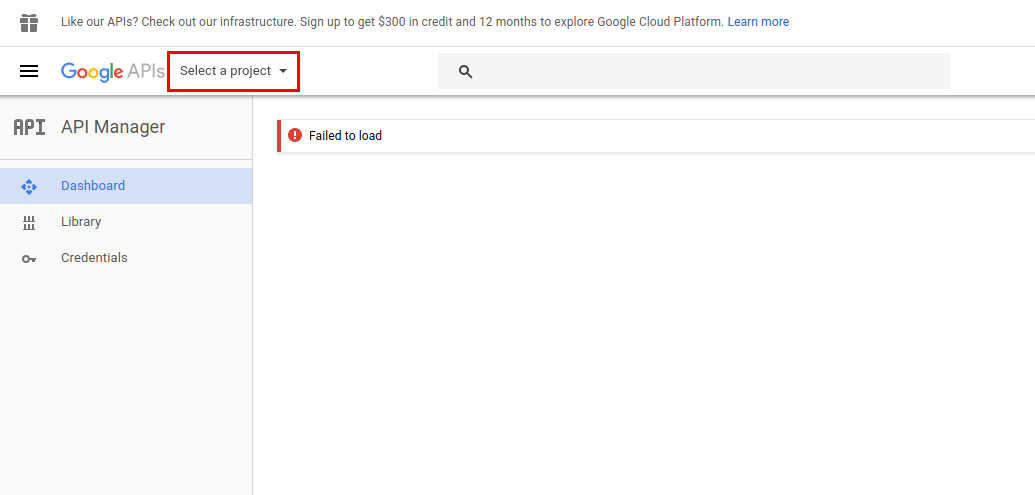
Task: Click the search magnifier icon
Action: coord(465,71)
